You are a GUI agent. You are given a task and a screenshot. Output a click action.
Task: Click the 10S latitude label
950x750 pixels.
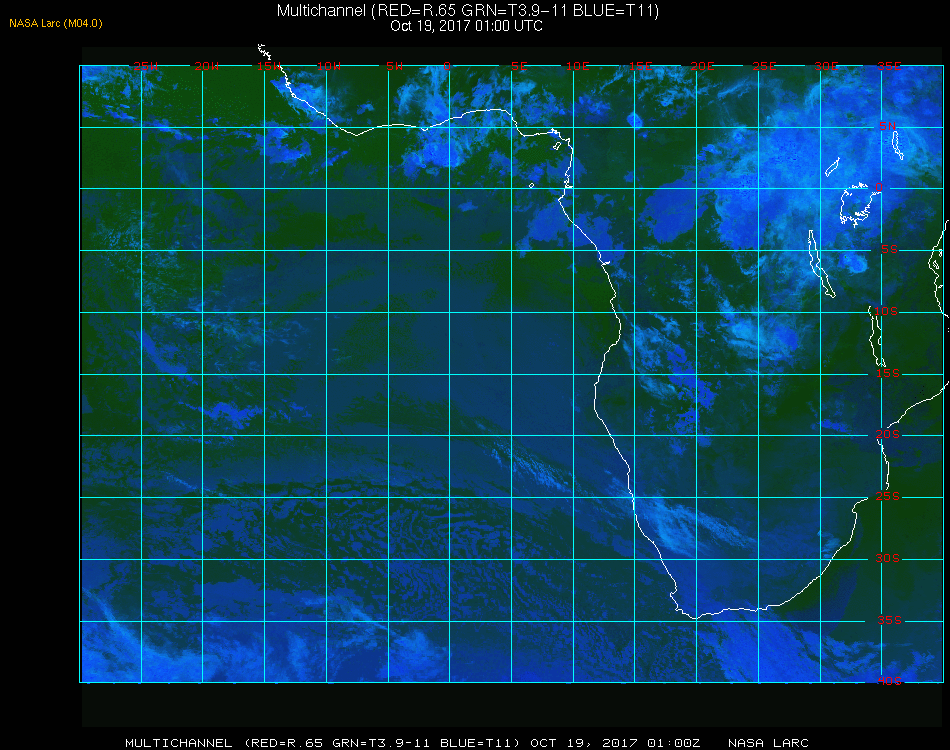point(886,311)
